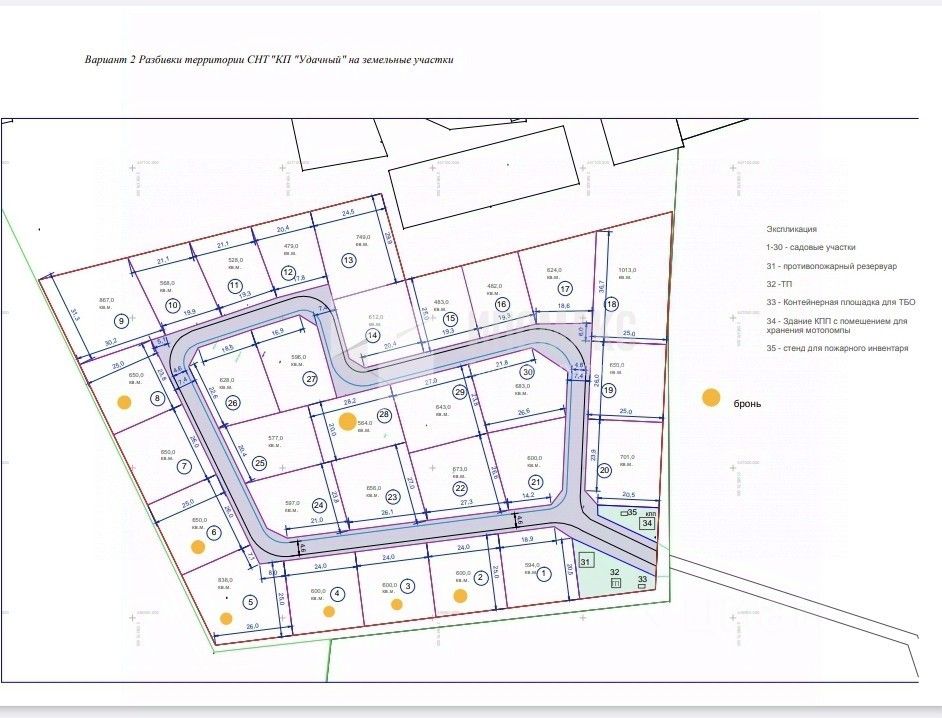Click the circled plot number 15
Viewport: 942px width, 718px height.
point(450,318)
